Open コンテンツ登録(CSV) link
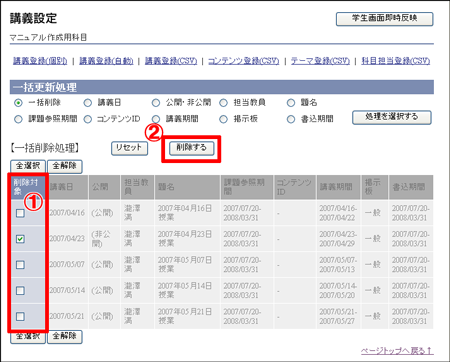This screenshot has width=450, height=362. (244, 61)
